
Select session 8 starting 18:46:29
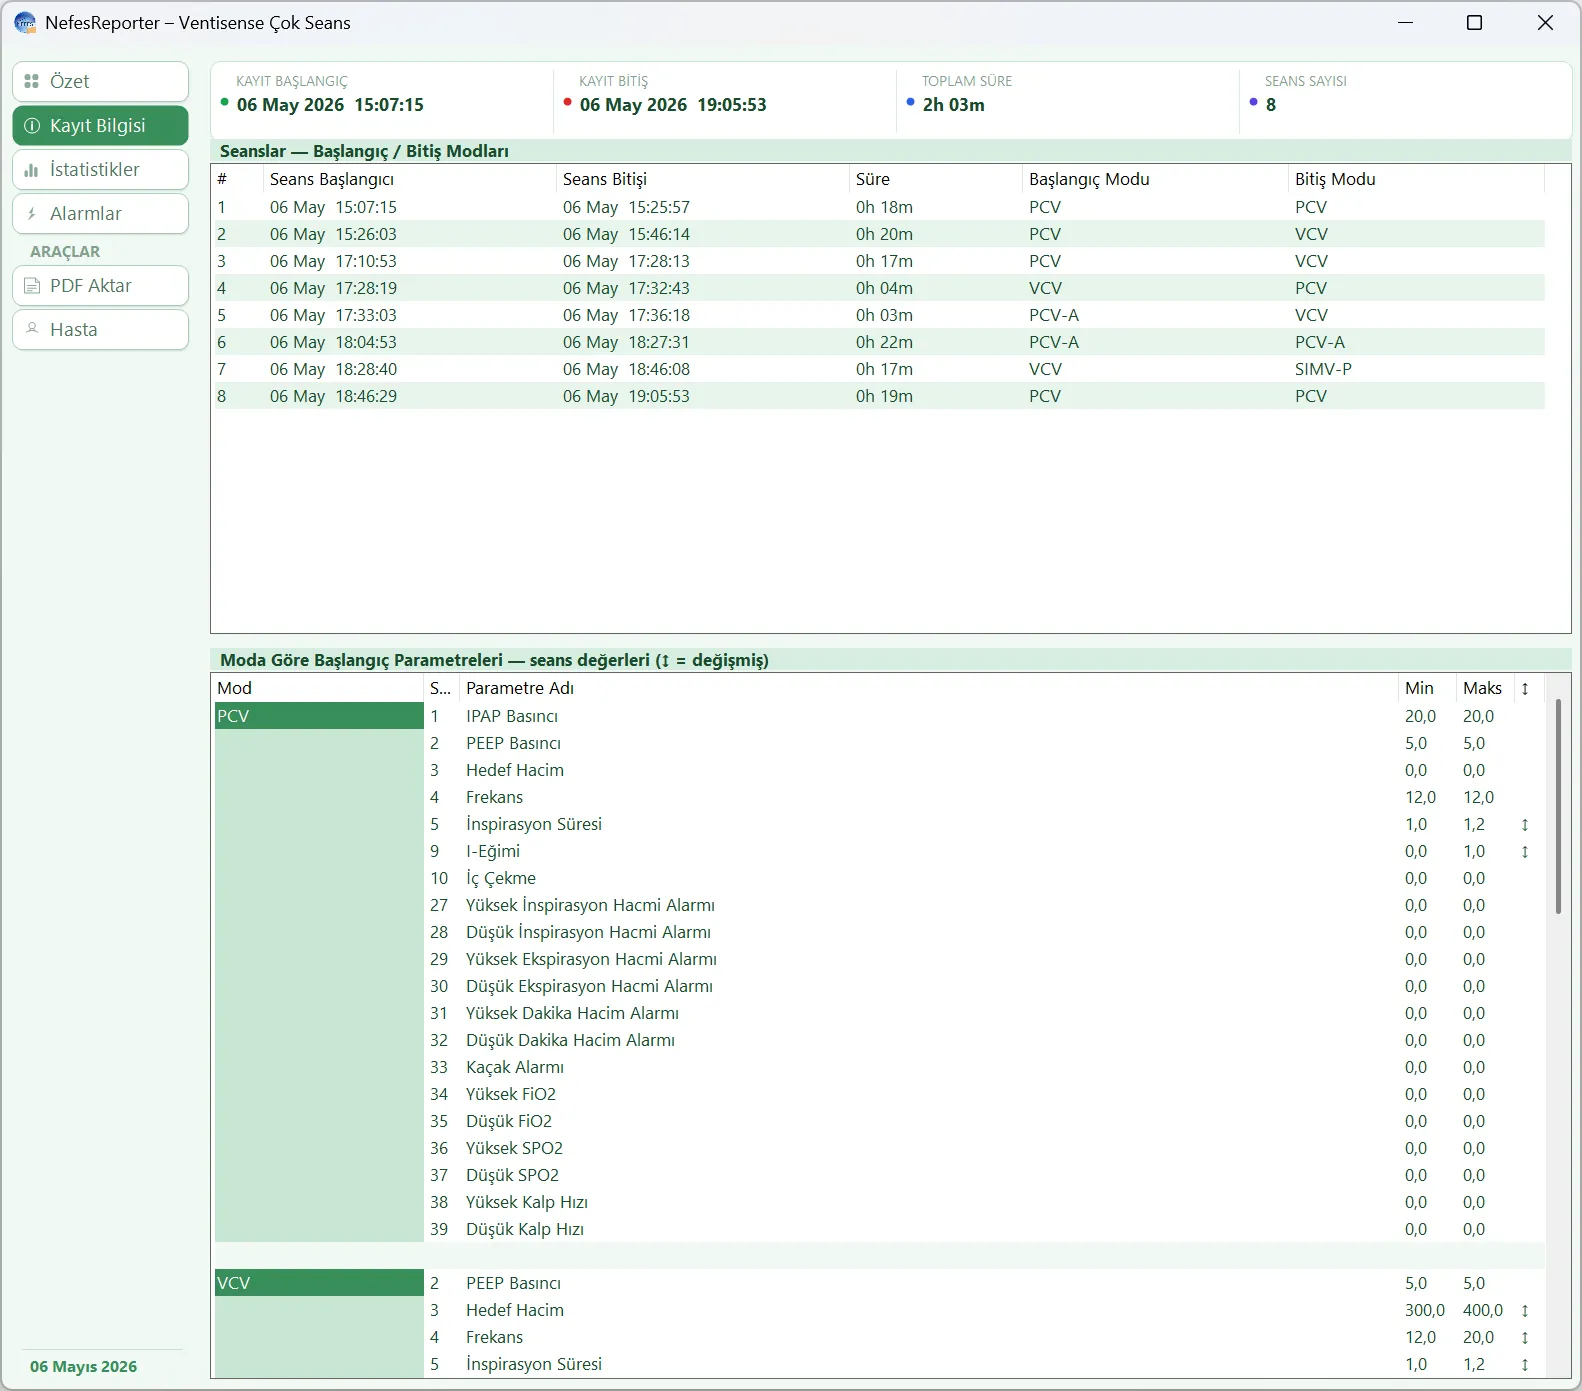coord(879,396)
